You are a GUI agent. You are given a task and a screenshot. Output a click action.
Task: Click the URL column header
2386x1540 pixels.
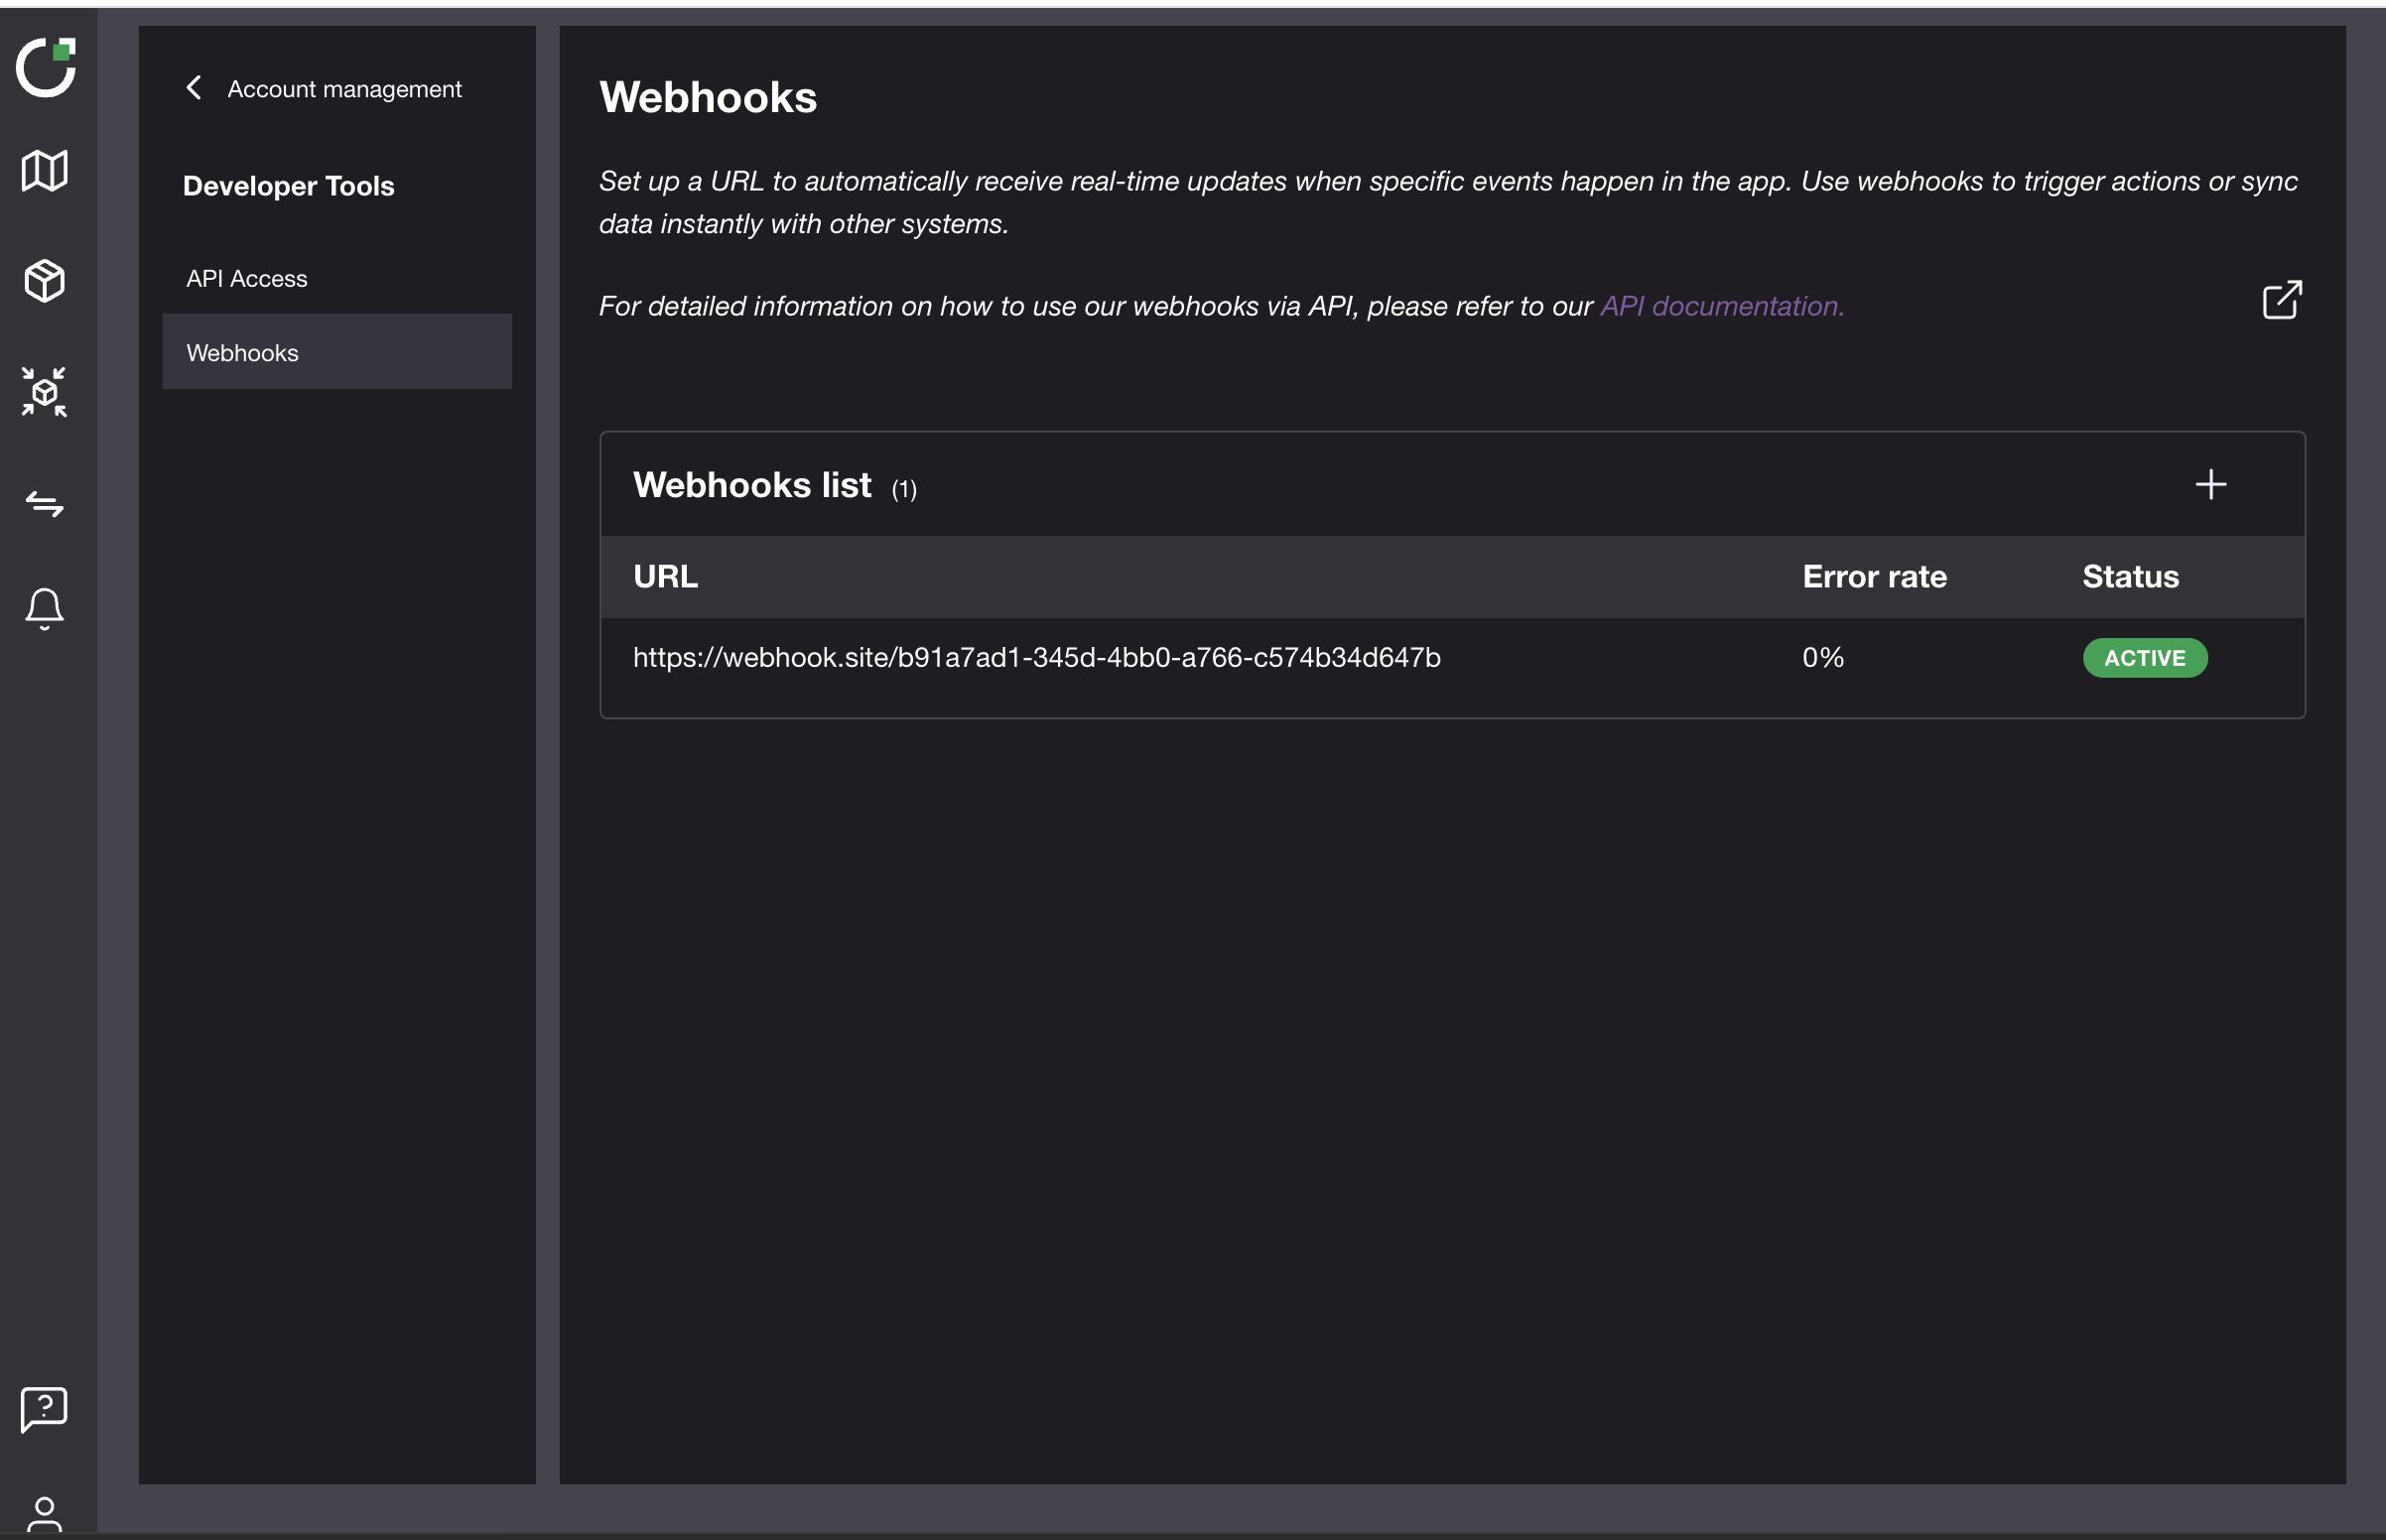pos(665,577)
